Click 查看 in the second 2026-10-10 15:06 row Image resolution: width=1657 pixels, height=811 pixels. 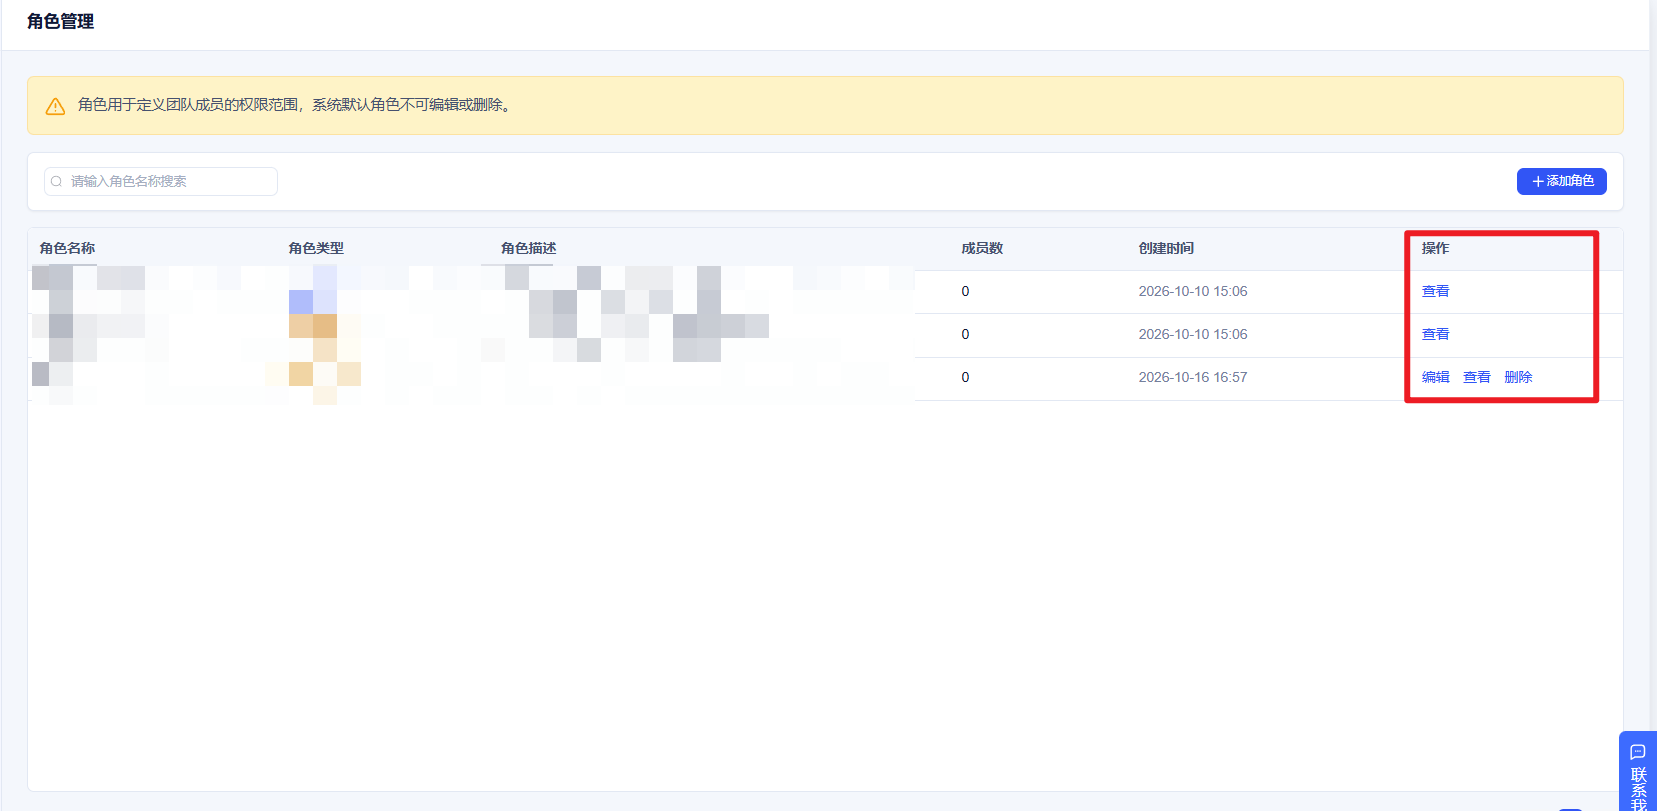point(1436,334)
